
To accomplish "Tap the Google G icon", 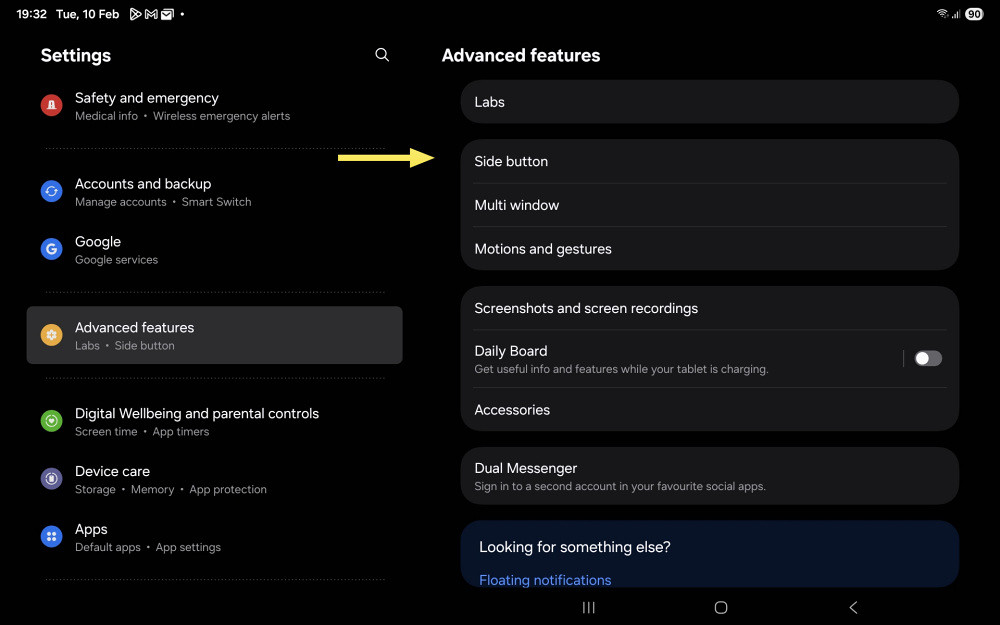I will point(52,249).
